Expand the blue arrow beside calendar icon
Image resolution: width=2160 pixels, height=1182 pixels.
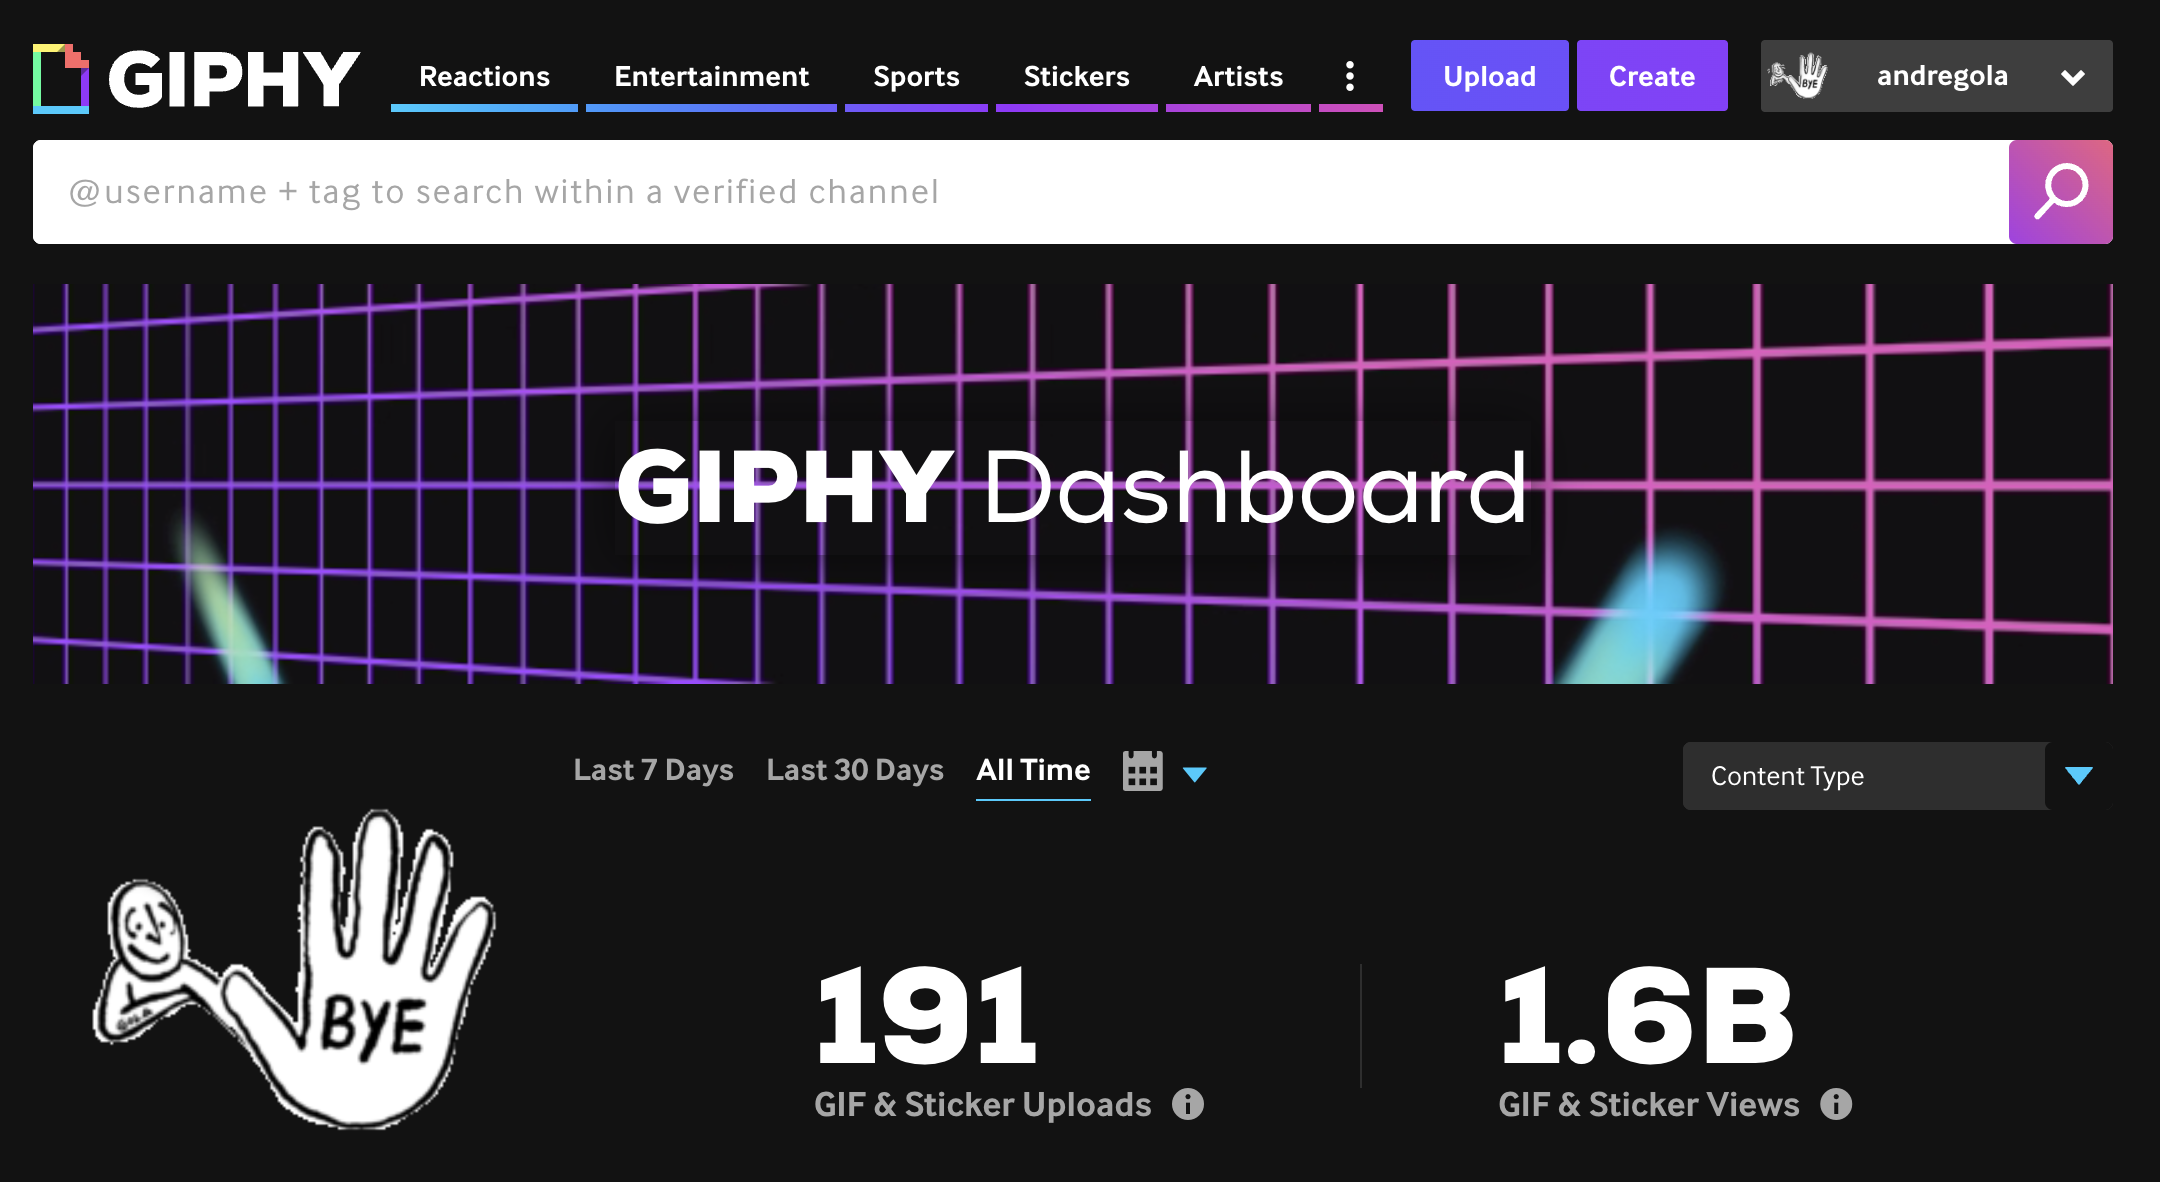pos(1195,774)
